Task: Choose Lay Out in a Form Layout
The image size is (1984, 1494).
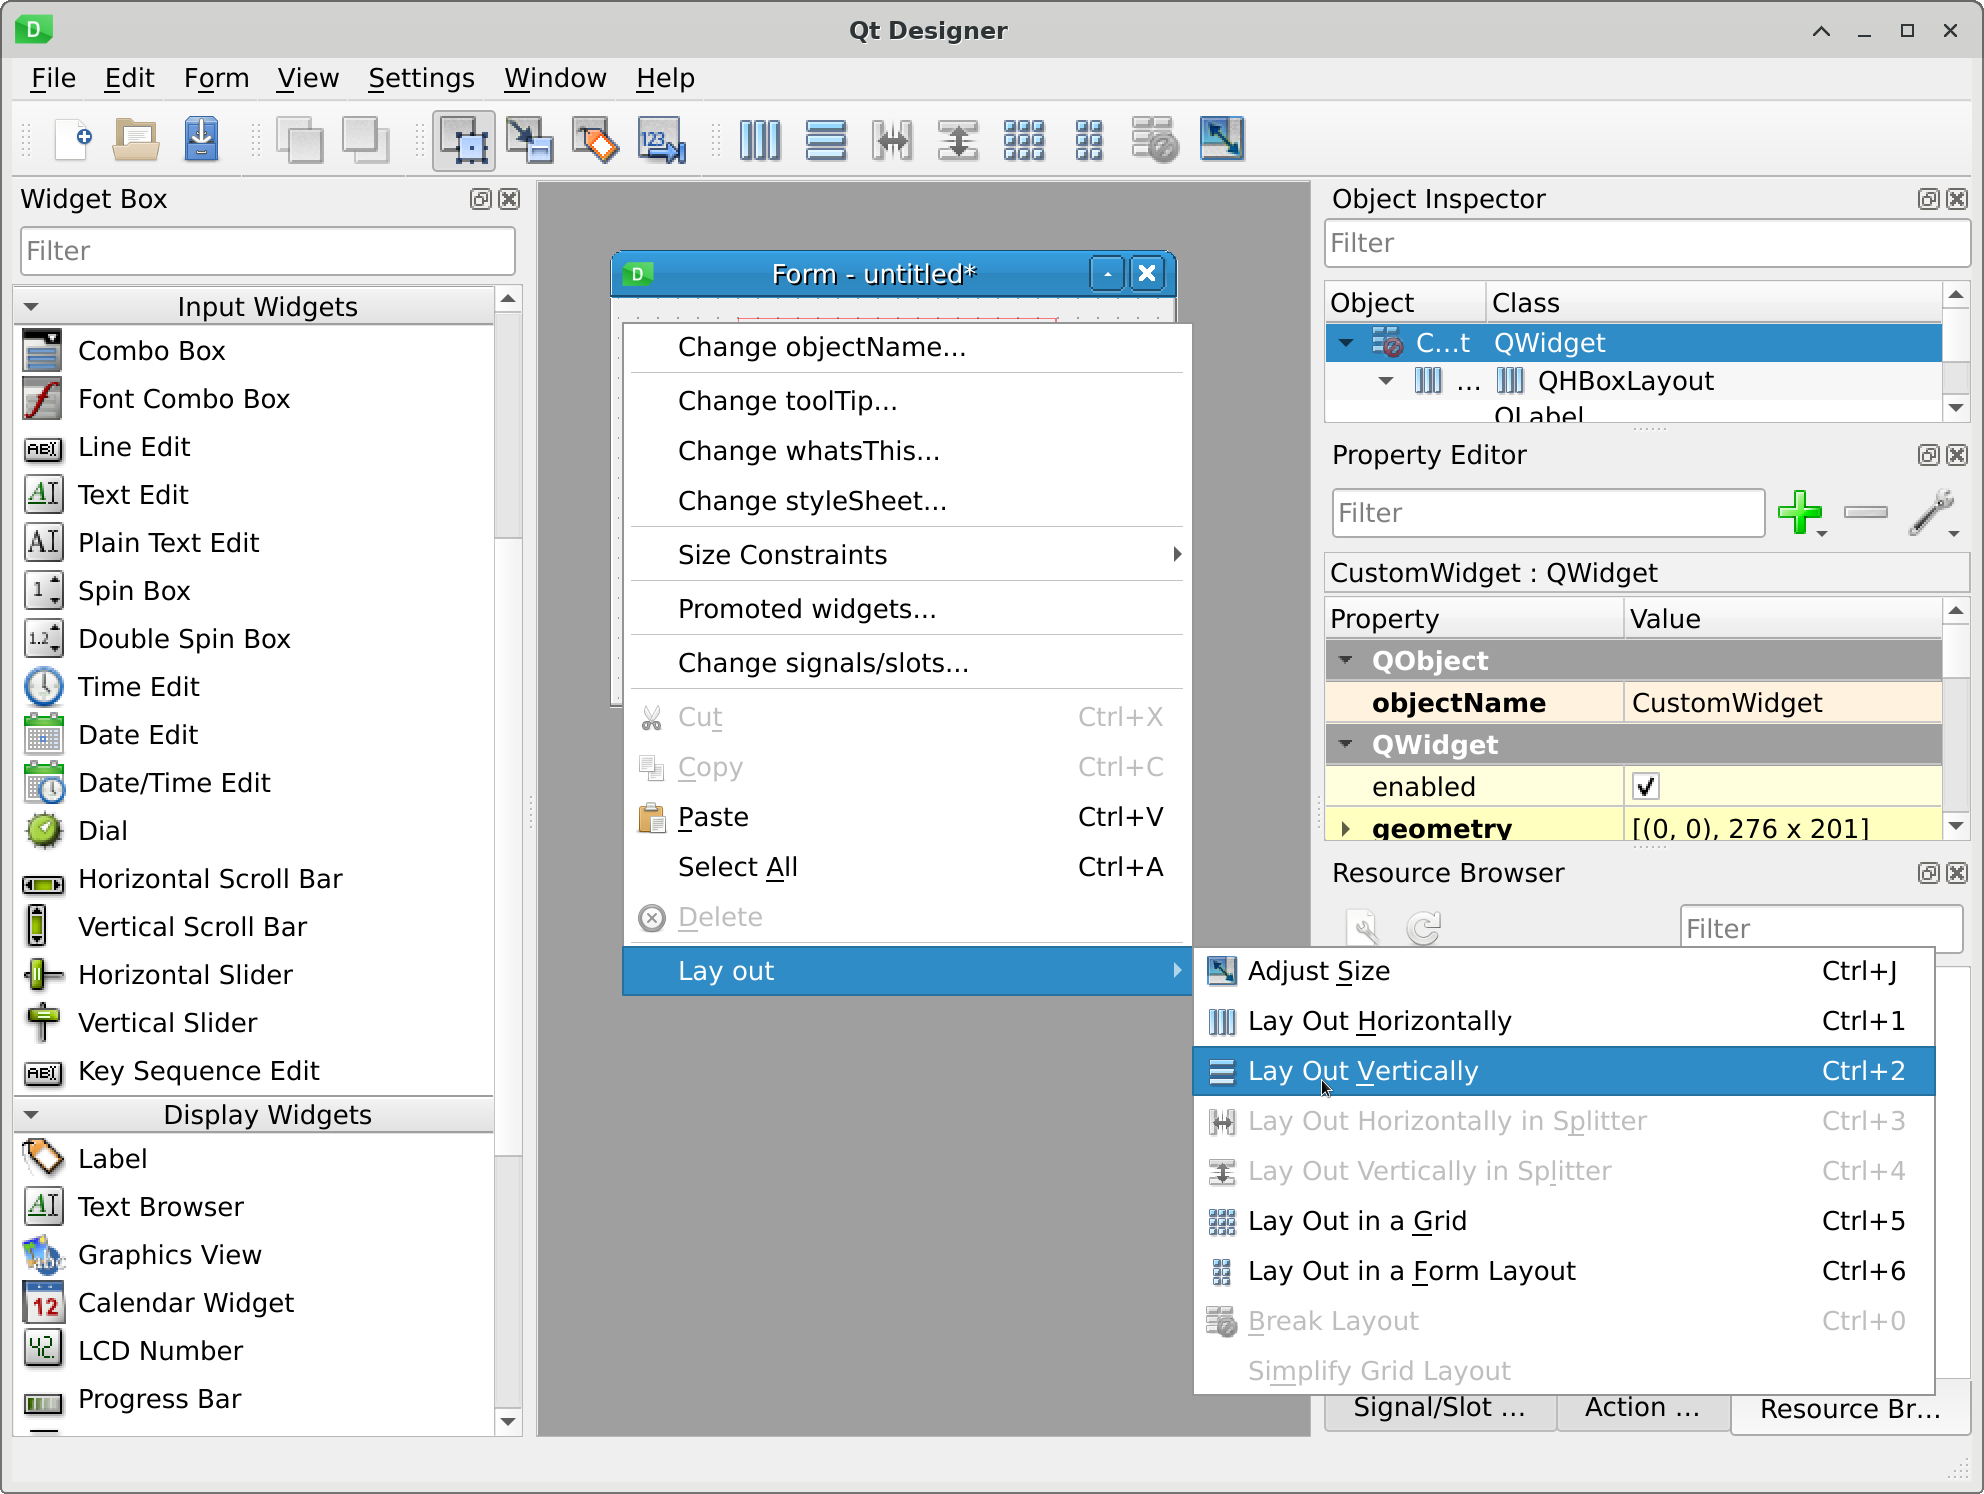Action: tap(1411, 1271)
